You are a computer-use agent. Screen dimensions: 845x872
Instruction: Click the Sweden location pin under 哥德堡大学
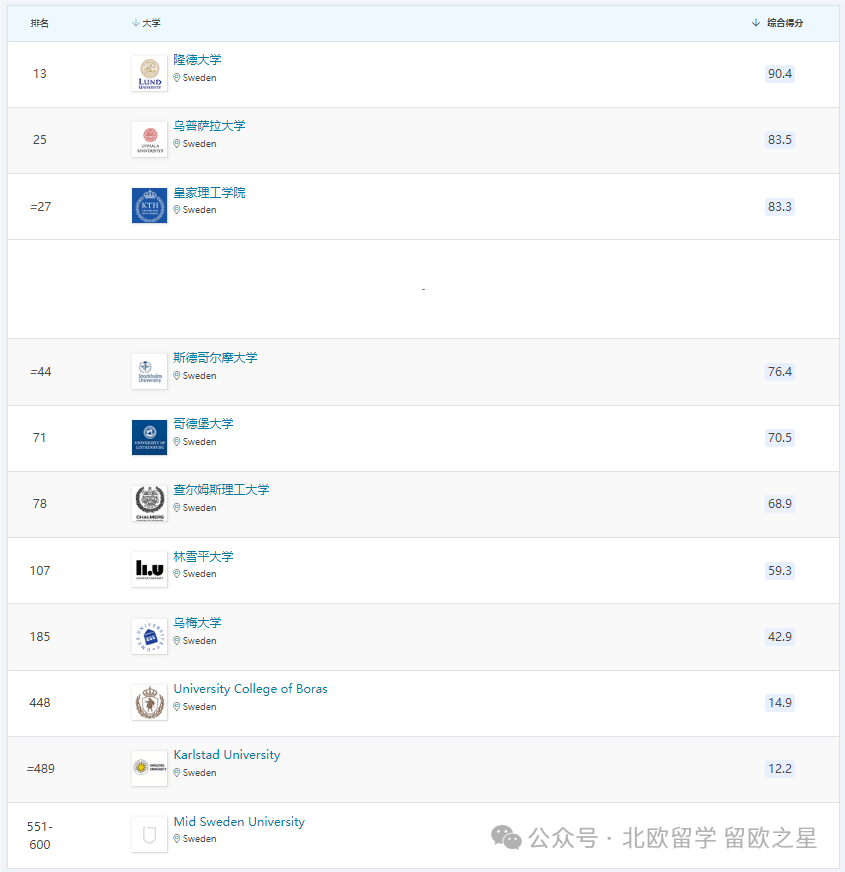tap(177, 442)
